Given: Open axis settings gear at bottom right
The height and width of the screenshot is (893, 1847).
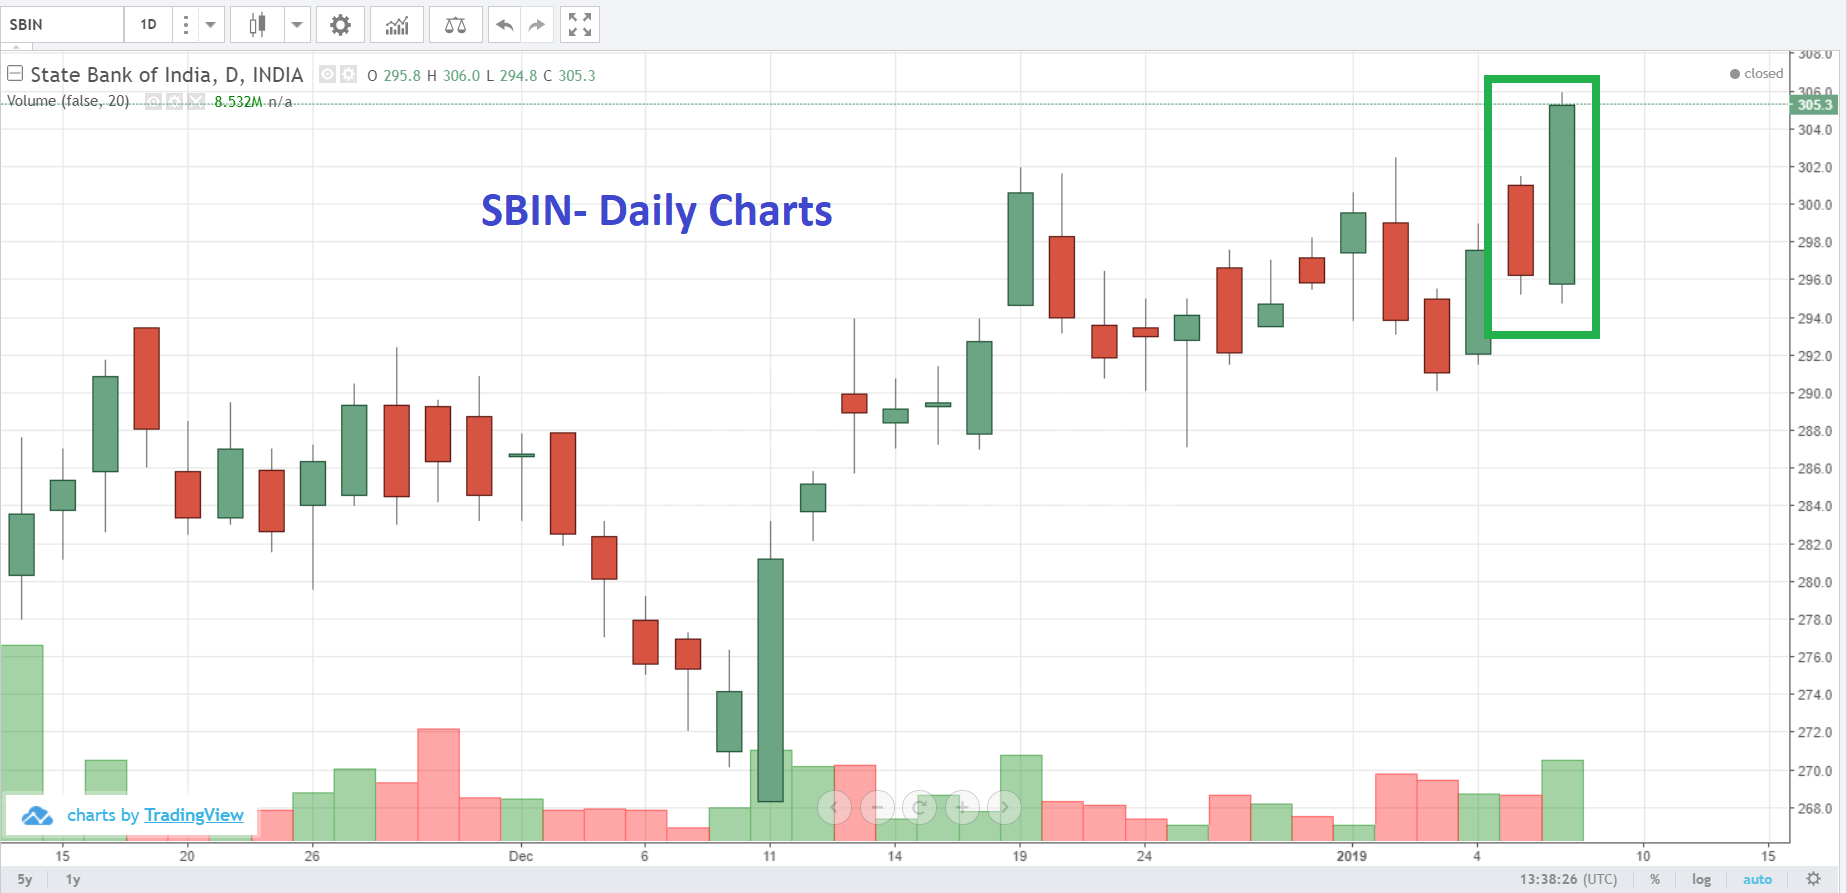Looking at the screenshot, I should 1813,879.
